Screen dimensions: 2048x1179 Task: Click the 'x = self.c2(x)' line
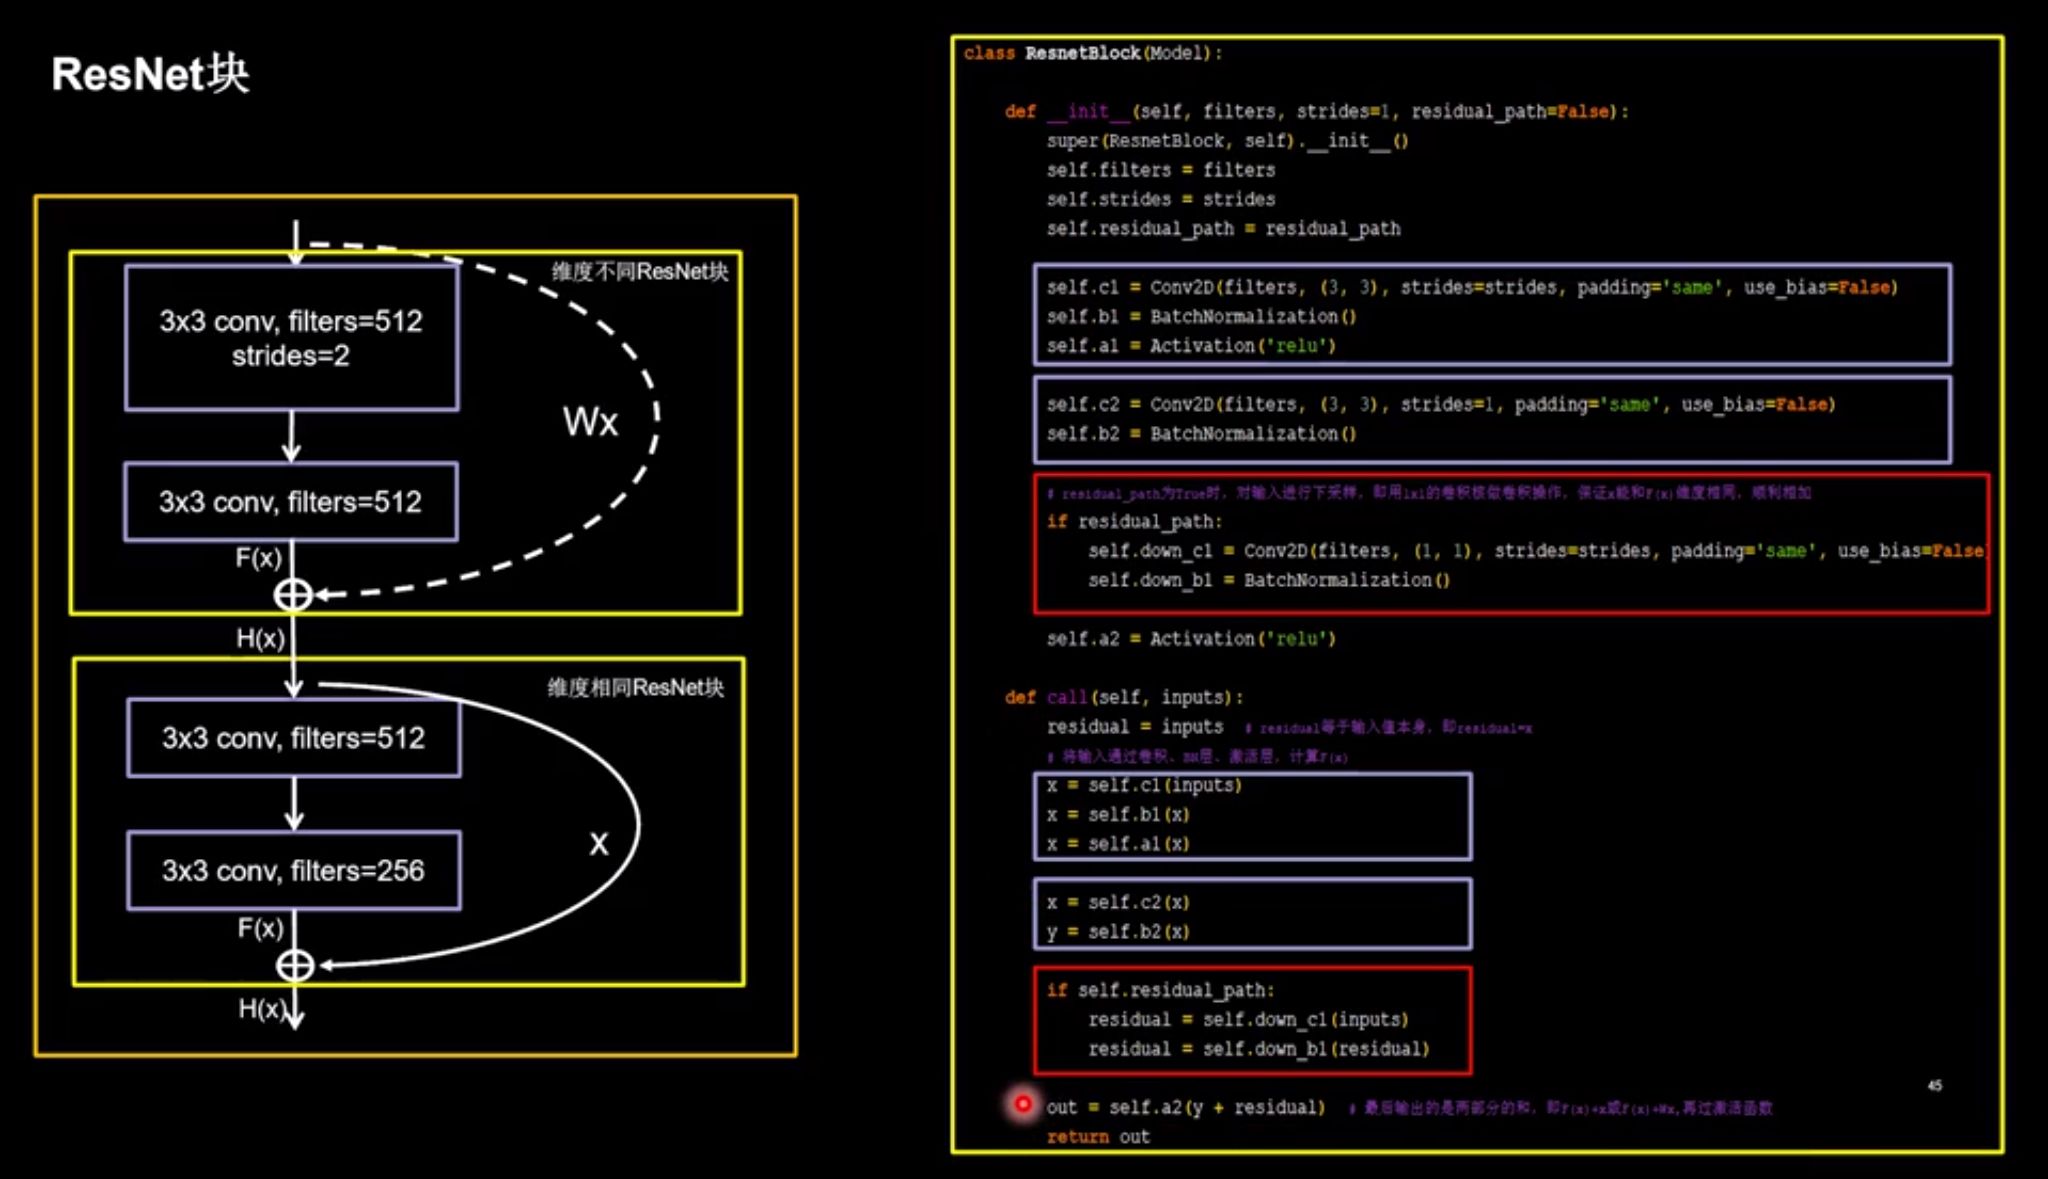click(1118, 903)
